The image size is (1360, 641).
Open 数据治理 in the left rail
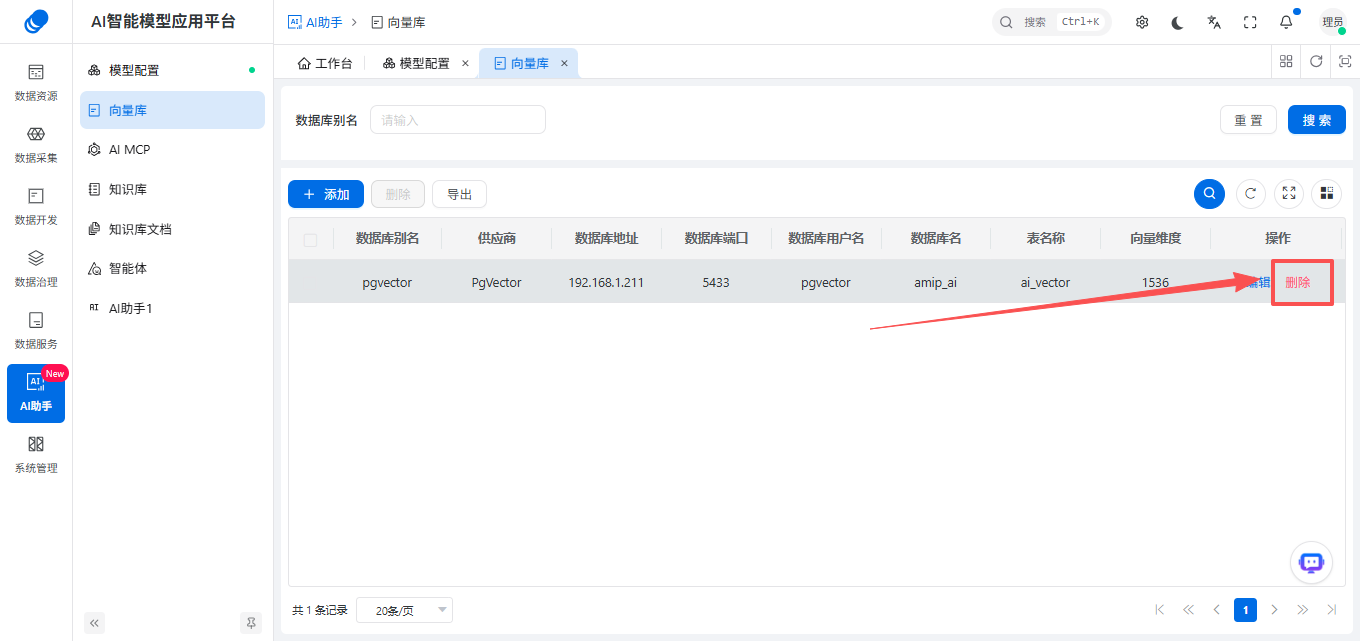pos(36,269)
